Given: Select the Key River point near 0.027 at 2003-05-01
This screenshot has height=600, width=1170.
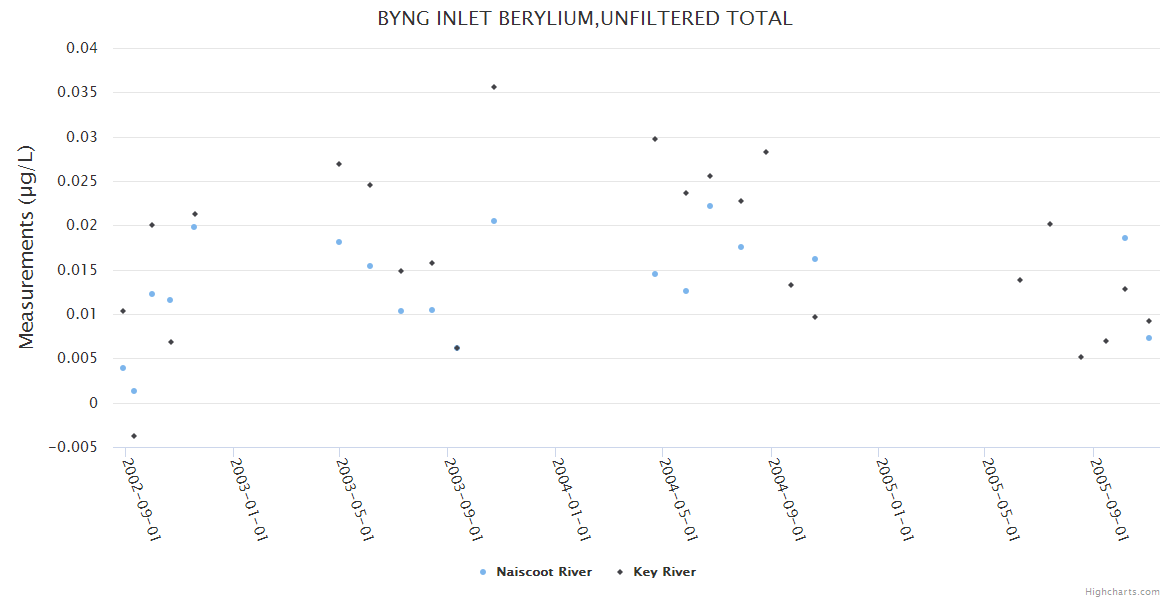Looking at the screenshot, I should coord(339,164).
